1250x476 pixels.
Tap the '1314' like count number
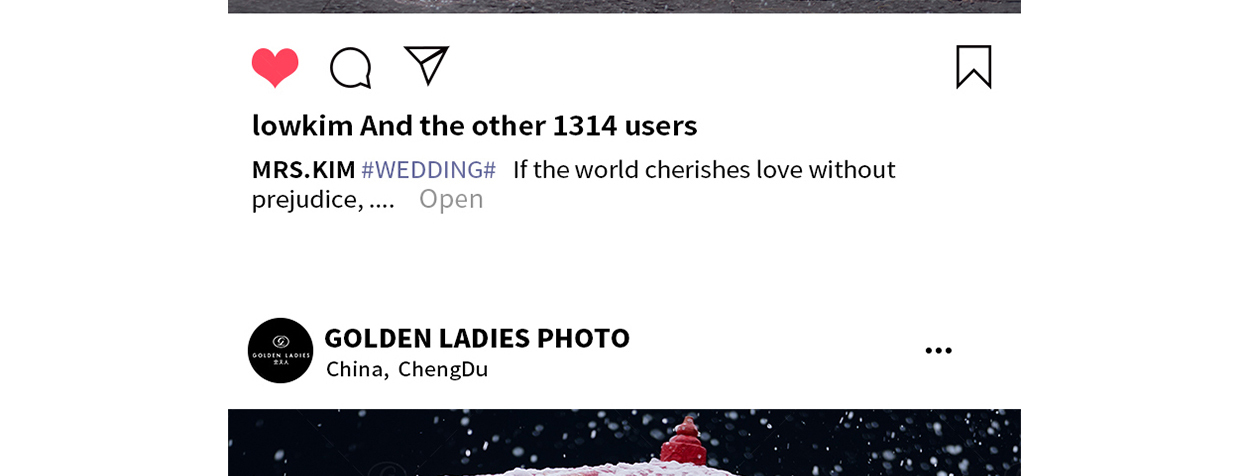tap(585, 125)
